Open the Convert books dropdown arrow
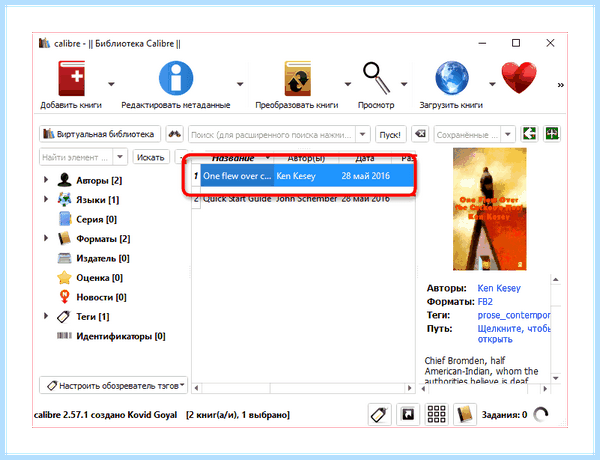Viewport: 600px width, 460px height. coord(347,84)
